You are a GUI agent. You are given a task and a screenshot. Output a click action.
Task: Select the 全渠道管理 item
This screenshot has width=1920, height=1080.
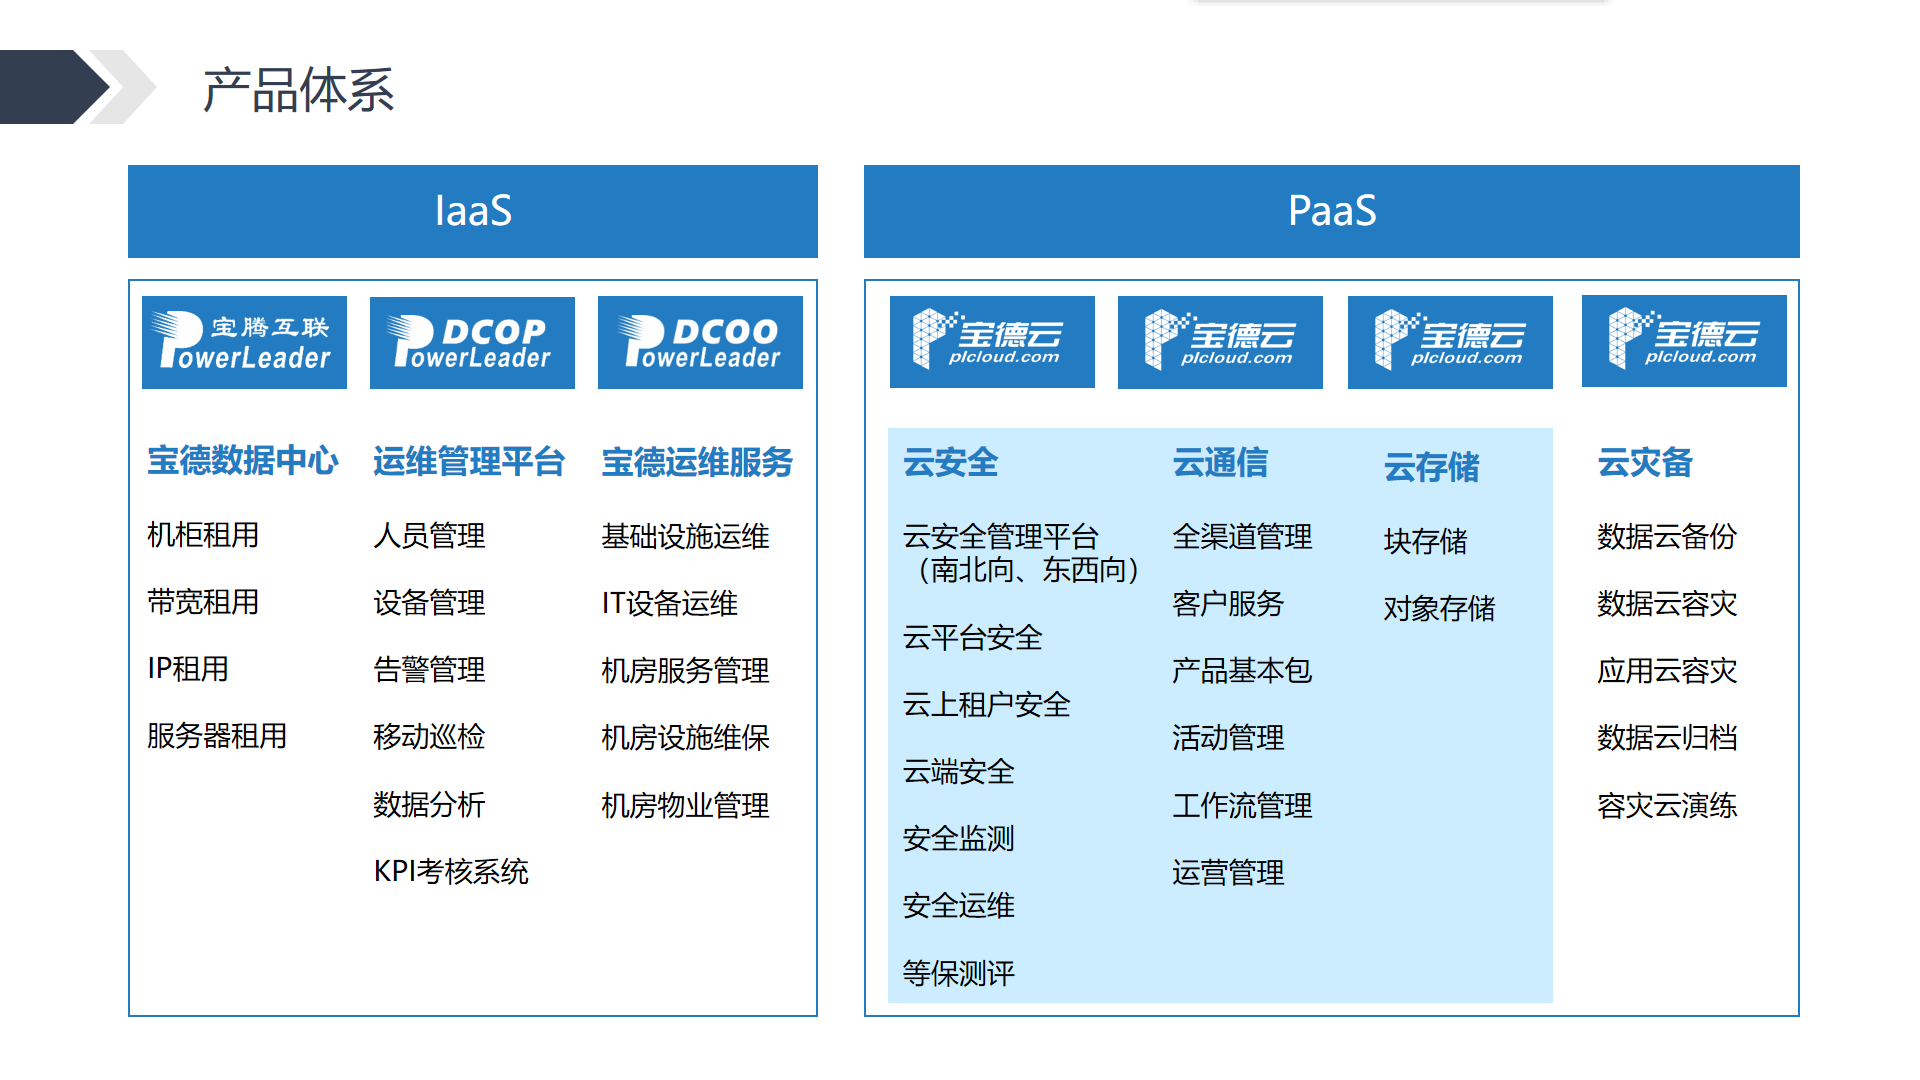point(1242,537)
